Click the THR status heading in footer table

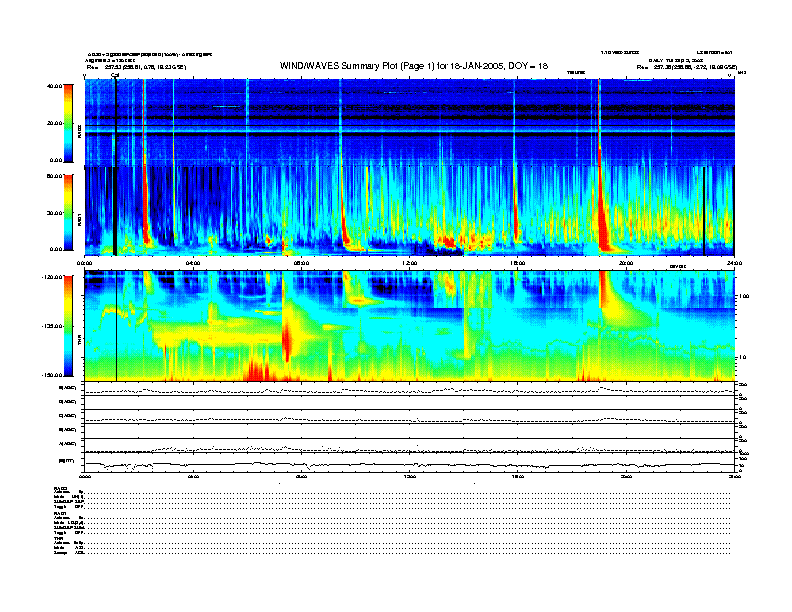pyautogui.click(x=58, y=538)
